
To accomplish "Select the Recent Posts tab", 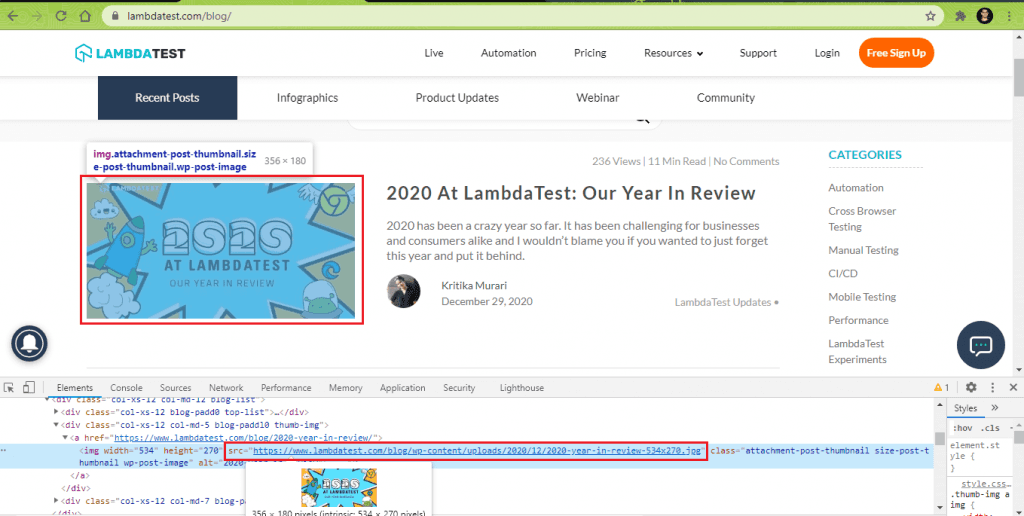I will pos(167,98).
